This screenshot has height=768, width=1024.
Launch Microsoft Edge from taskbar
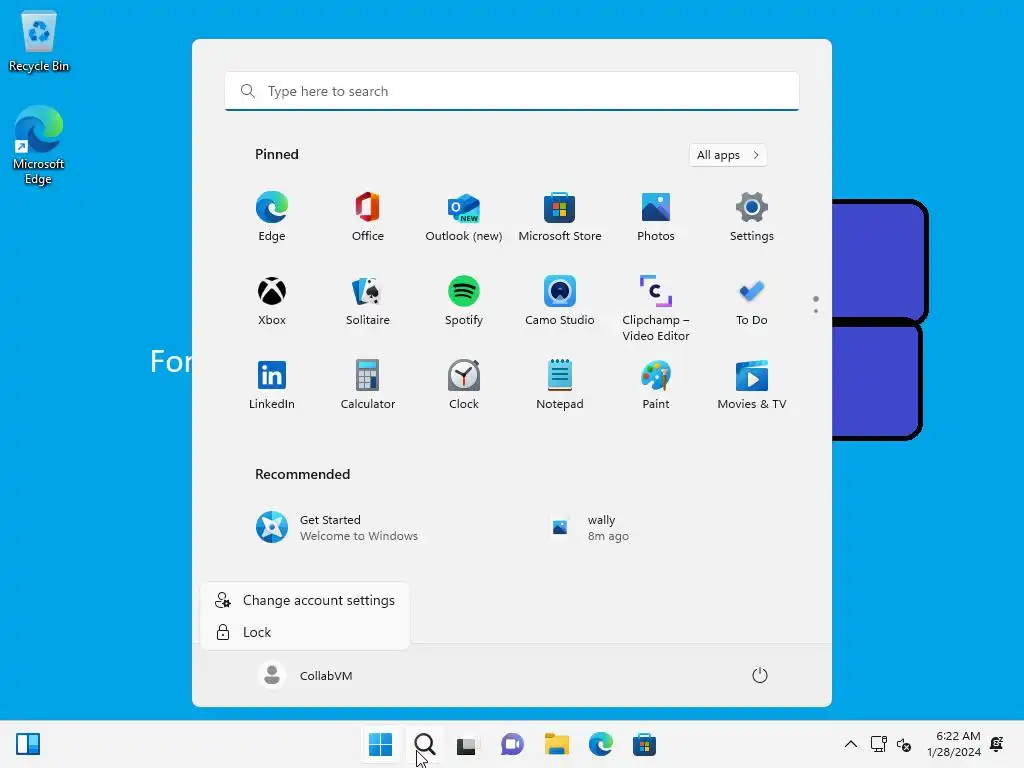600,744
